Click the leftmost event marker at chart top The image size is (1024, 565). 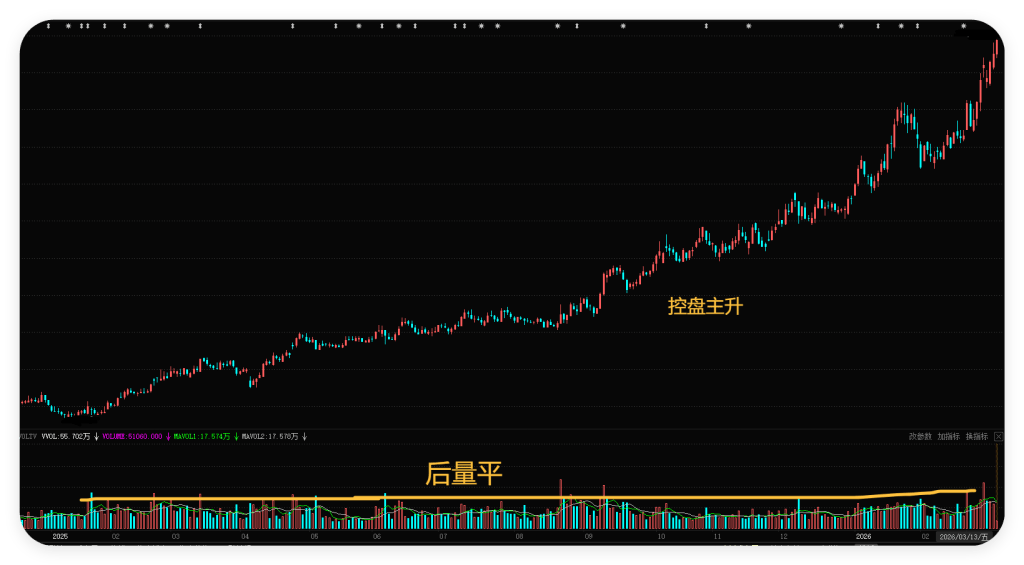pos(47,26)
